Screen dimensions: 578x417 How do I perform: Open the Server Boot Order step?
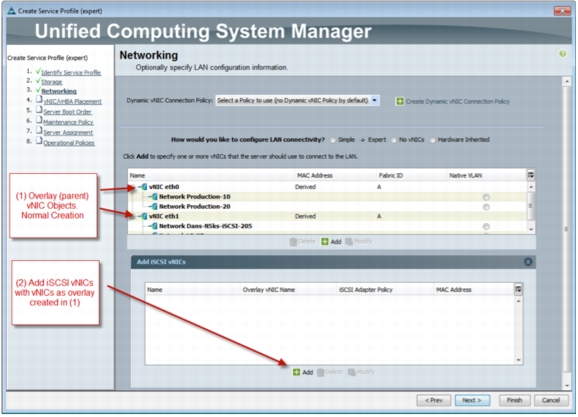pyautogui.click(x=67, y=112)
